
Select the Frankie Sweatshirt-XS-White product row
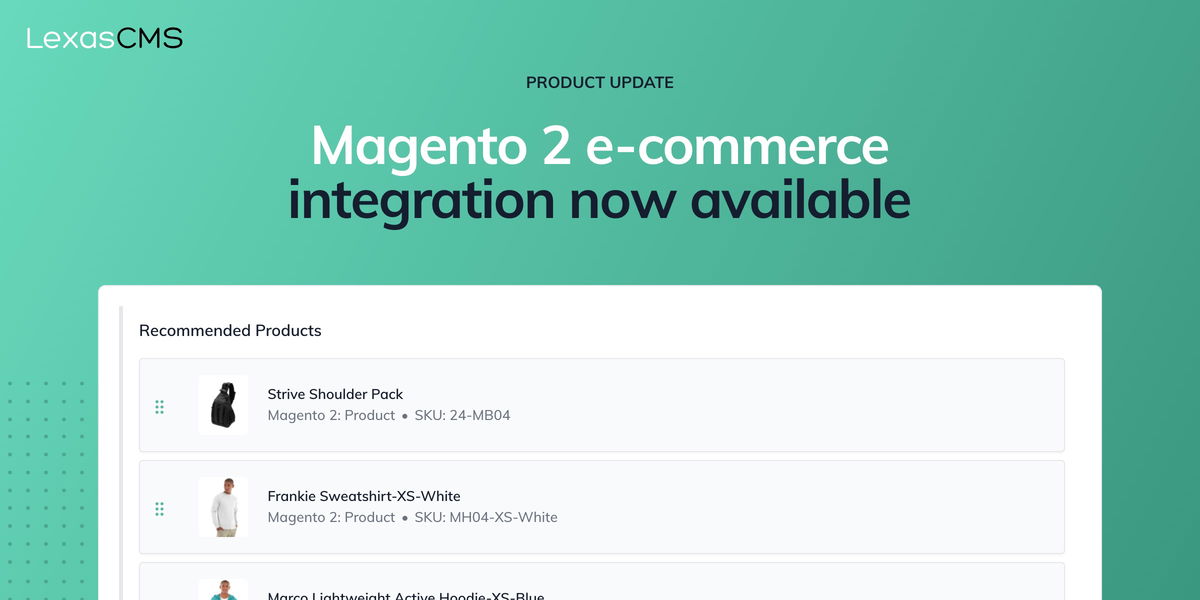(x=600, y=506)
